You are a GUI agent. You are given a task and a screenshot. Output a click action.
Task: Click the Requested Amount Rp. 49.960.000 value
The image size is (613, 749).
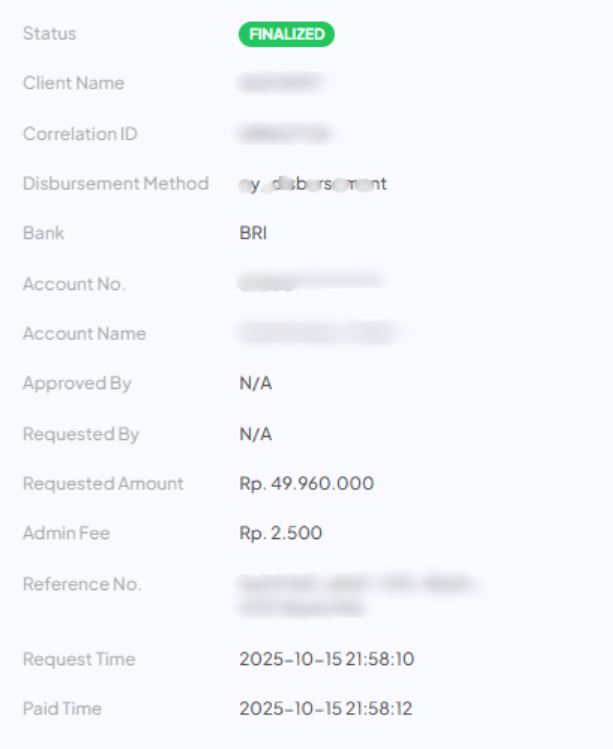click(x=306, y=484)
